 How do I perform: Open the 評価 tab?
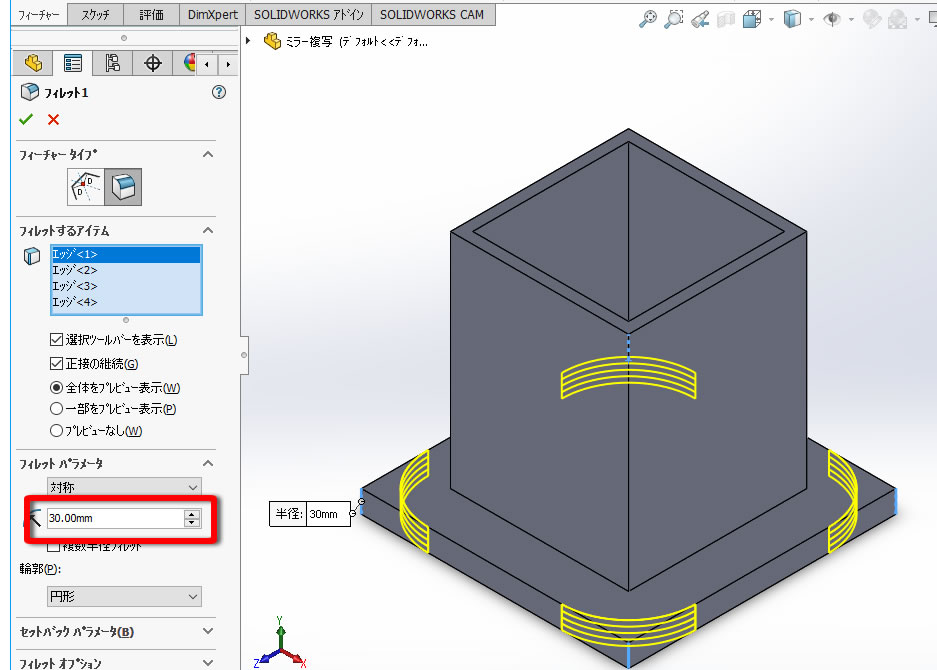(151, 14)
